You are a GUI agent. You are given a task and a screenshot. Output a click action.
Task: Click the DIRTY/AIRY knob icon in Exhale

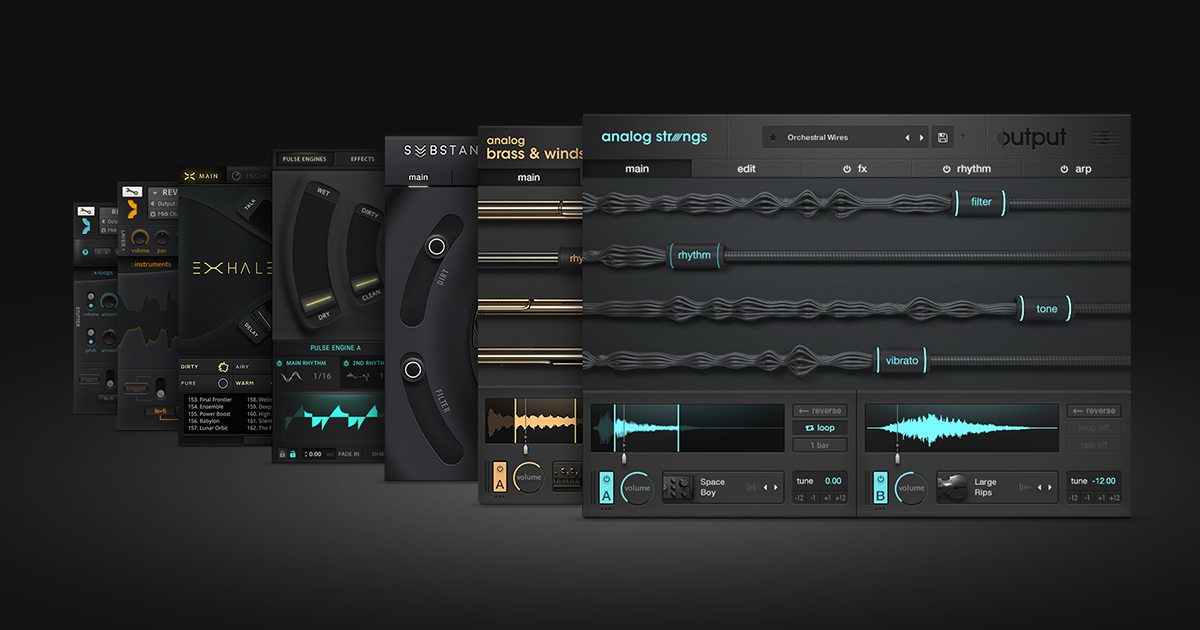[x=223, y=367]
